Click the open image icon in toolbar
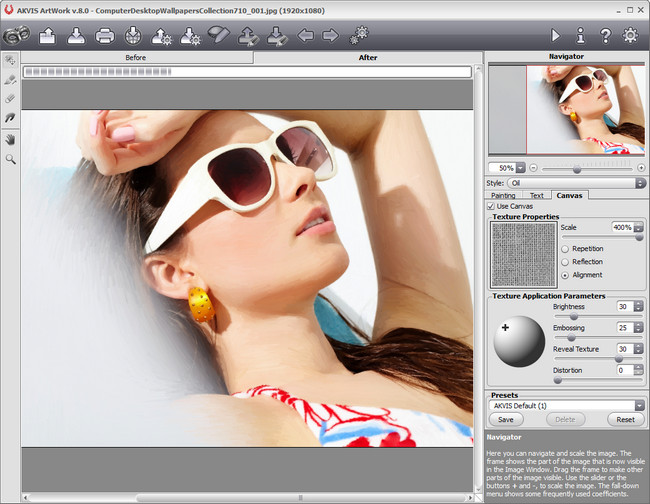This screenshot has width=650, height=504. pyautogui.click(x=47, y=36)
